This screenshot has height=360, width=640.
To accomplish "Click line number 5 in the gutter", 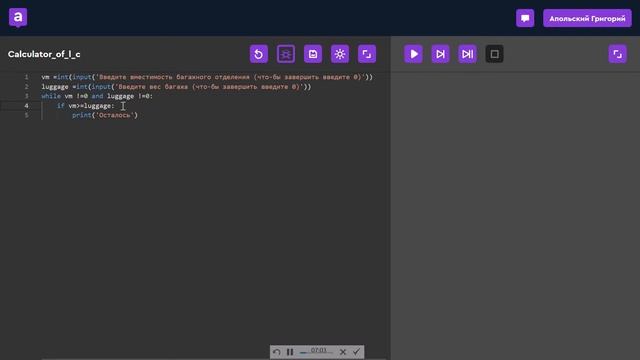I will (27, 115).
